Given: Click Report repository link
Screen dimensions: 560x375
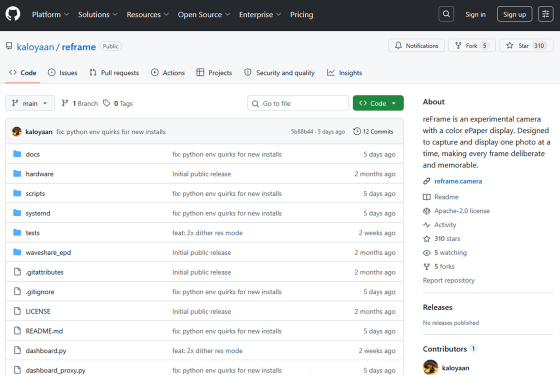Looking at the screenshot, I should point(449,280).
